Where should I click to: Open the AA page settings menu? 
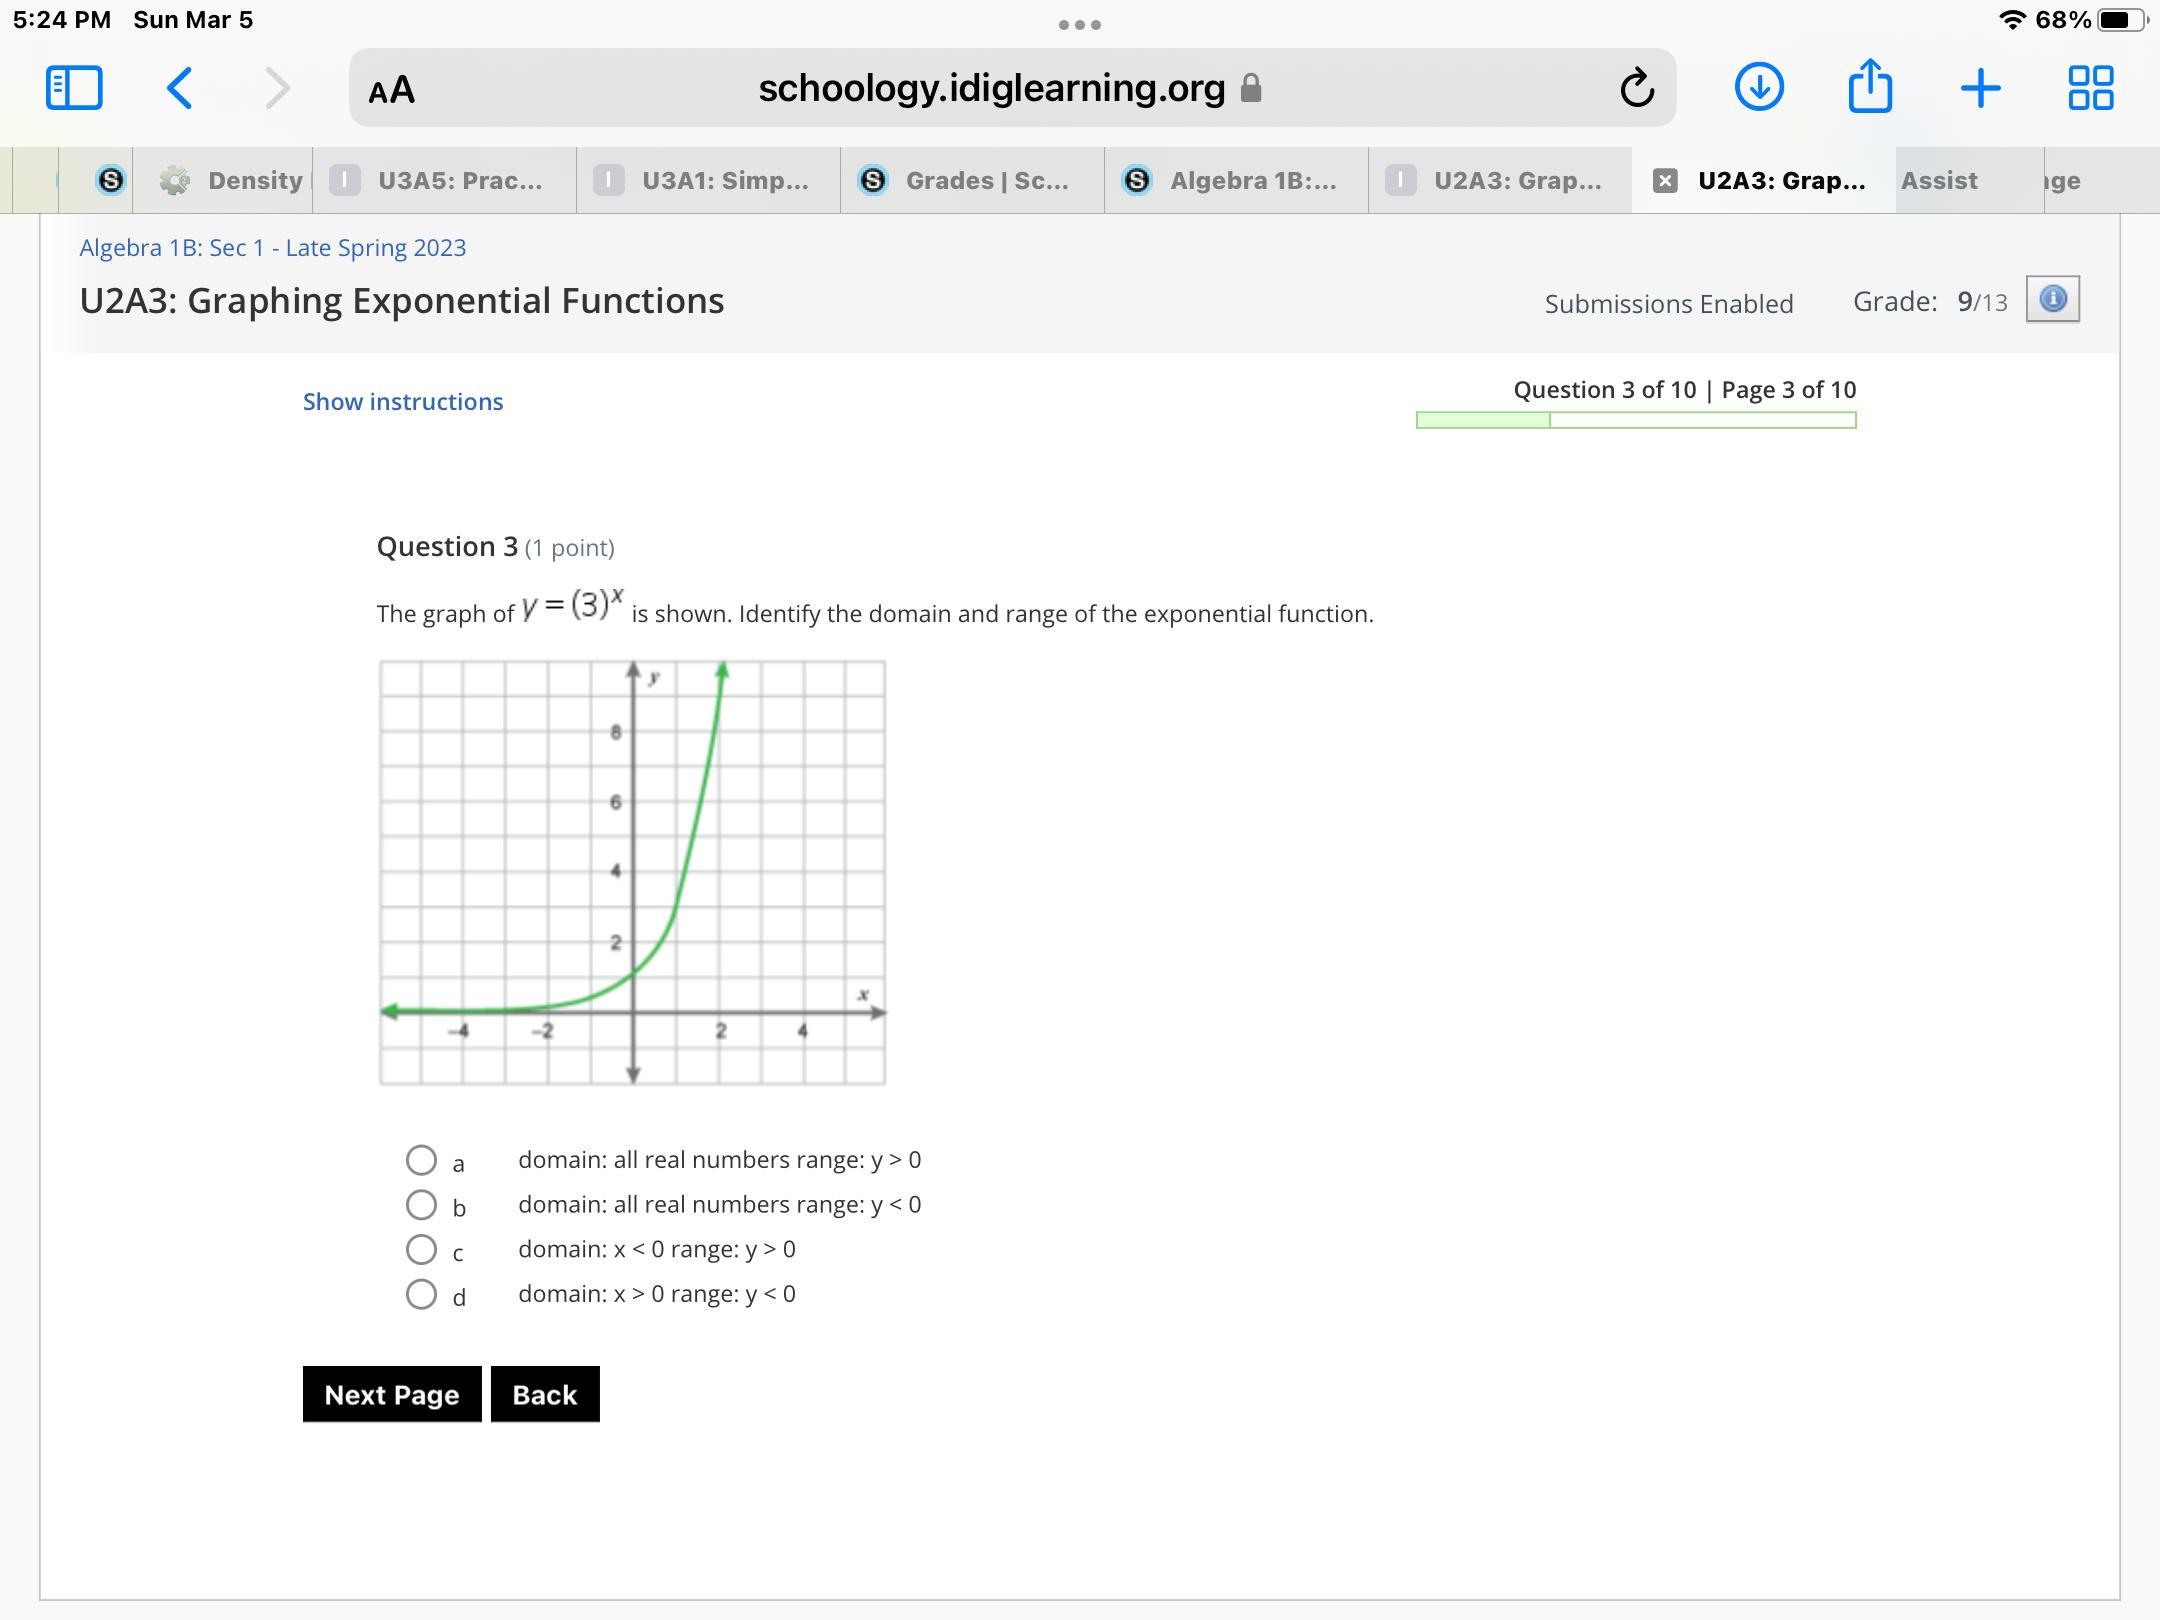click(x=391, y=90)
